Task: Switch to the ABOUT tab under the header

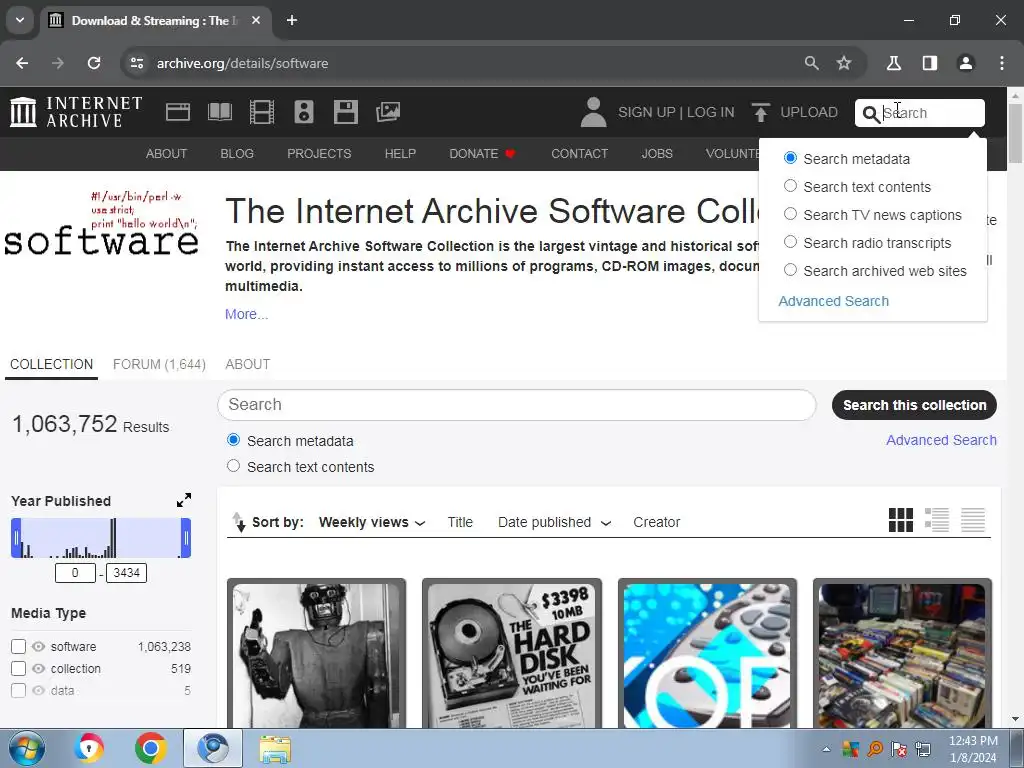Action: click(x=248, y=364)
